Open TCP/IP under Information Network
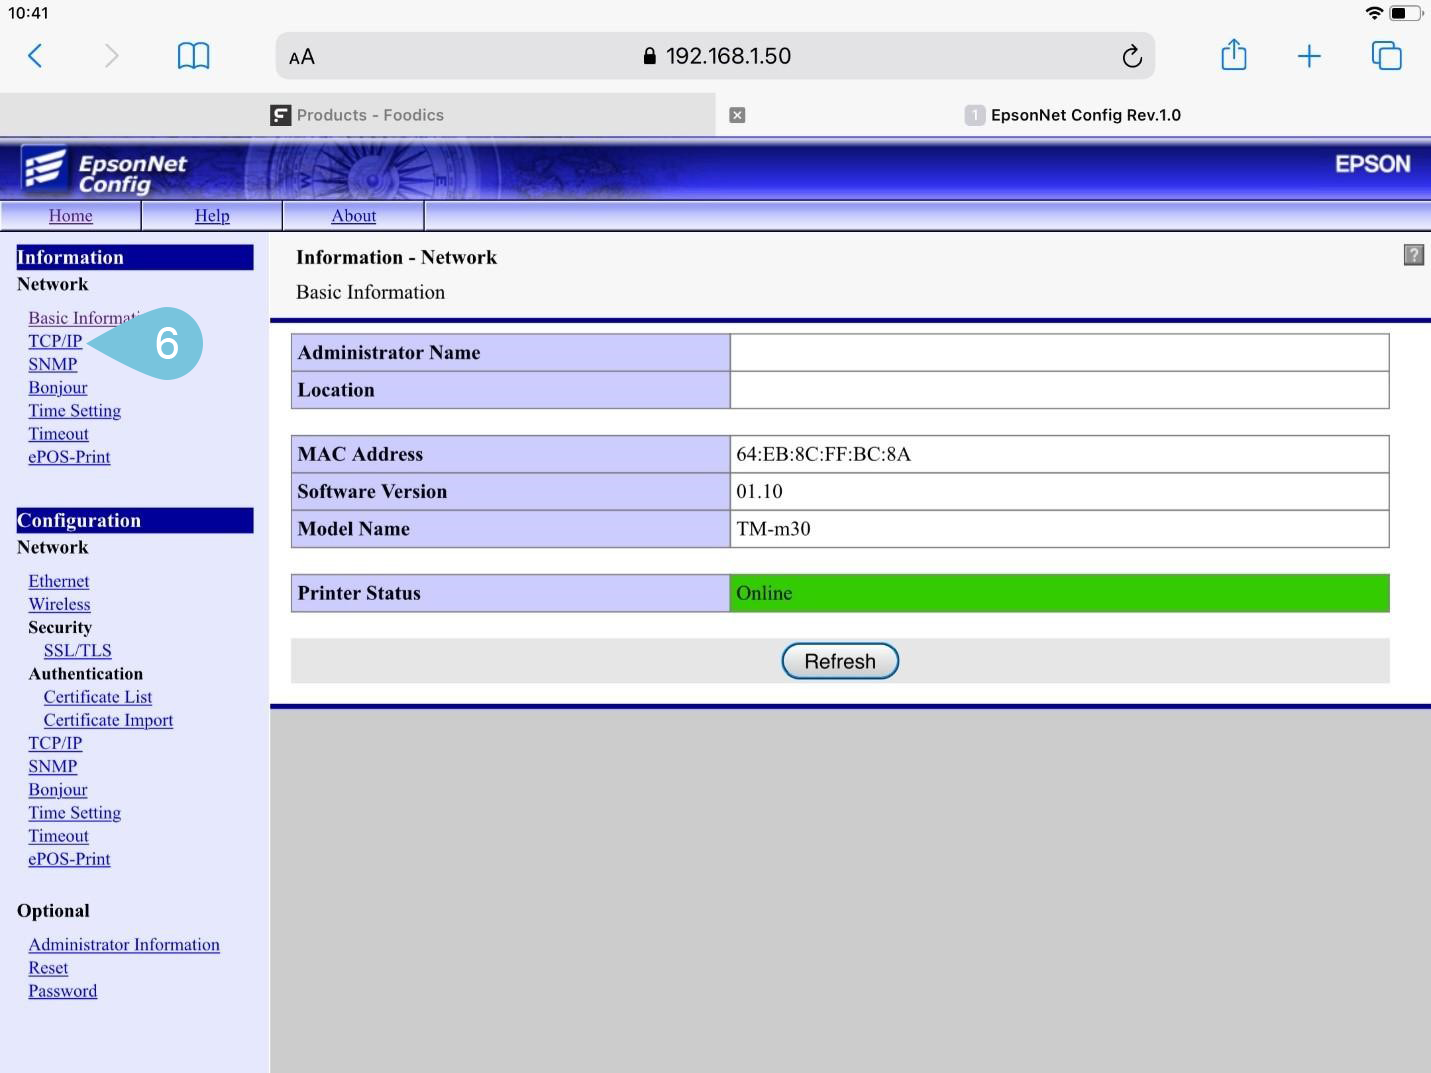 [x=55, y=341]
